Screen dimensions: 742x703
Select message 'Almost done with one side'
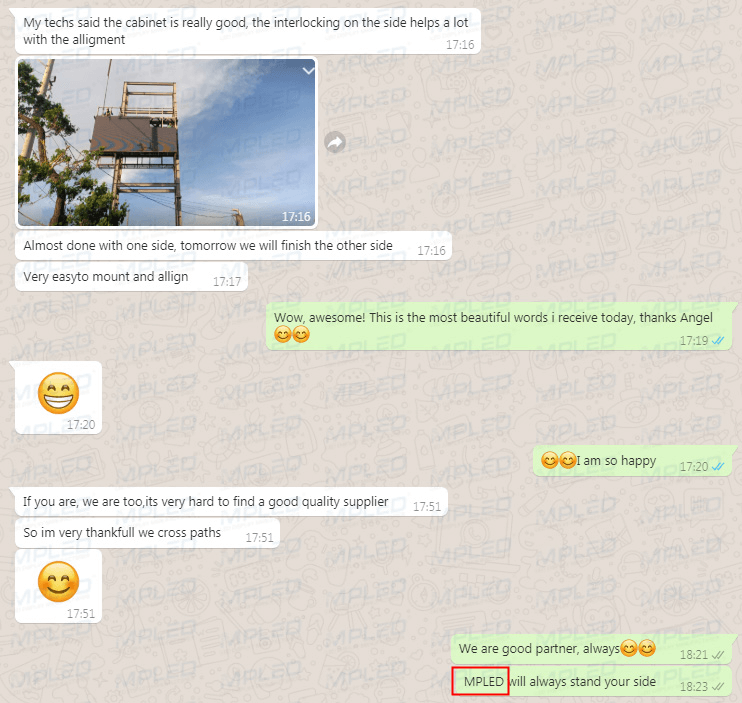coord(233,246)
